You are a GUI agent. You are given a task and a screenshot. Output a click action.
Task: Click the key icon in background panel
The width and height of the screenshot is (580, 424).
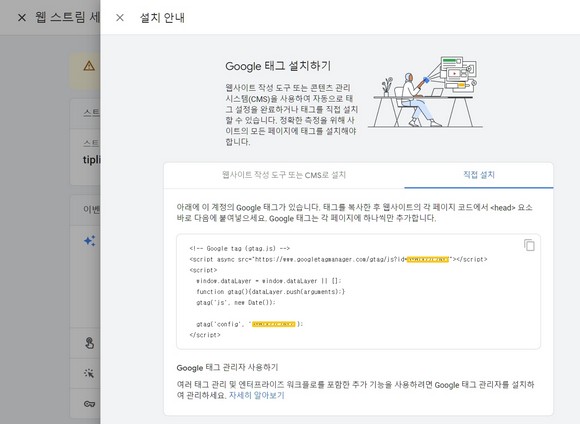tap(90, 404)
